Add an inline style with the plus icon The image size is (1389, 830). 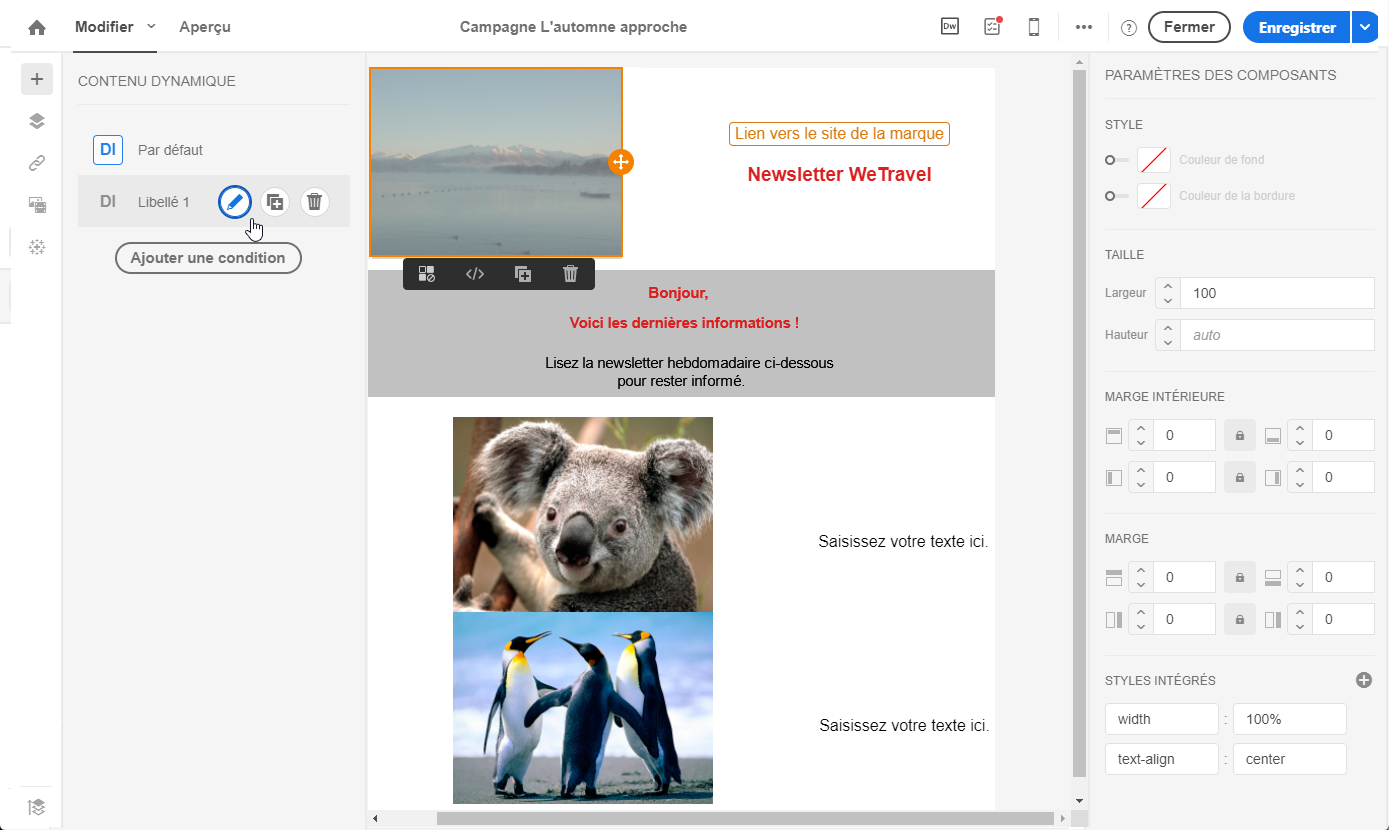1364,680
